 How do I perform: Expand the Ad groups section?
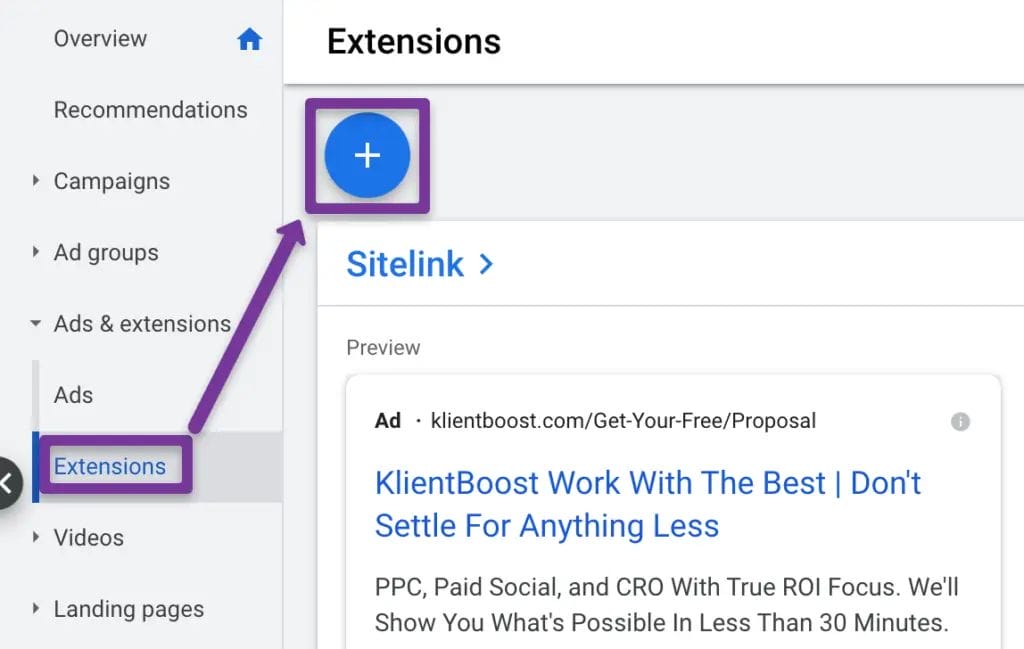35,252
